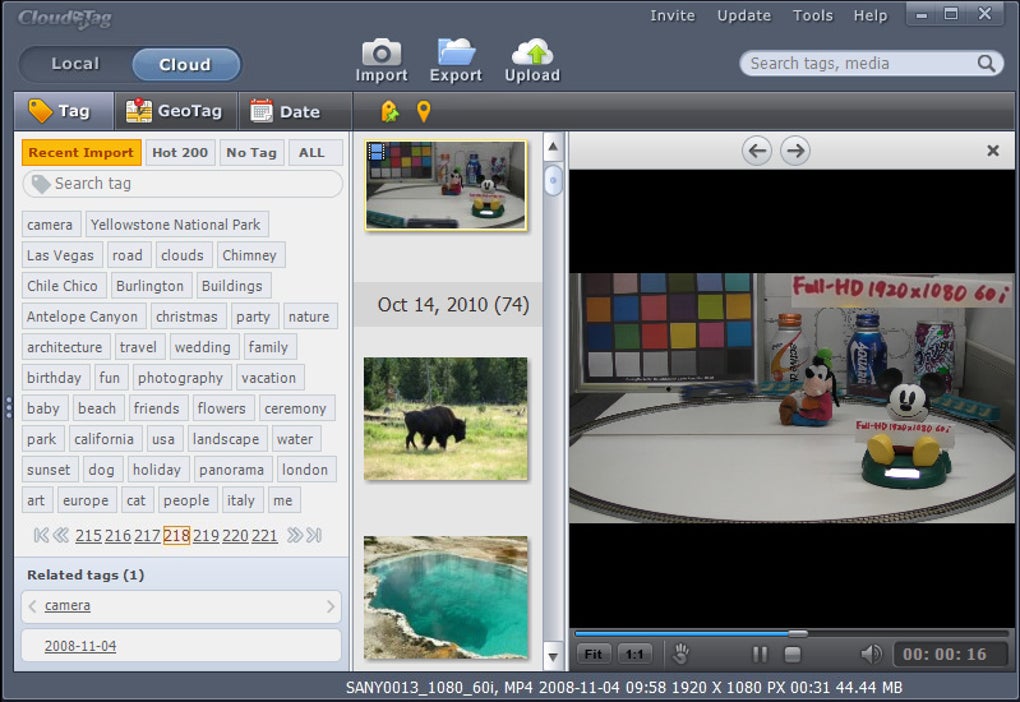Select the Yellowstone National Park tag

coord(176,225)
